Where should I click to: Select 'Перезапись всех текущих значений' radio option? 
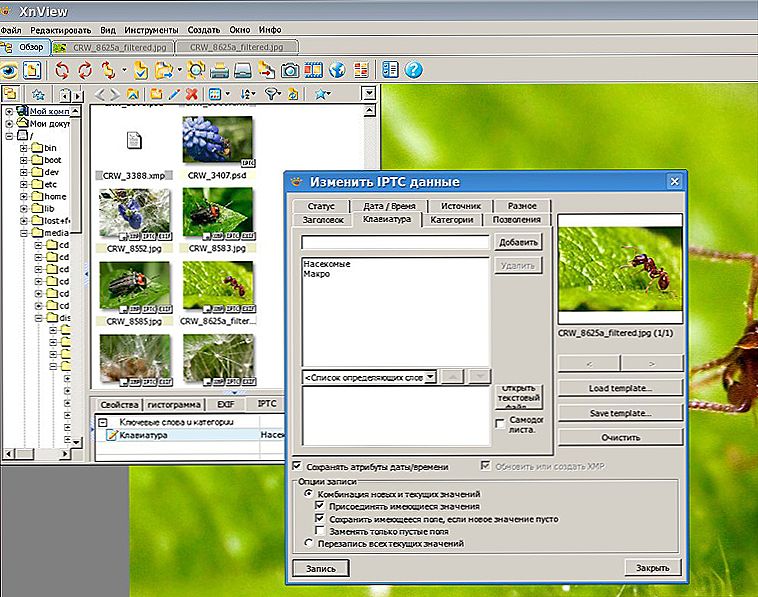[308, 543]
